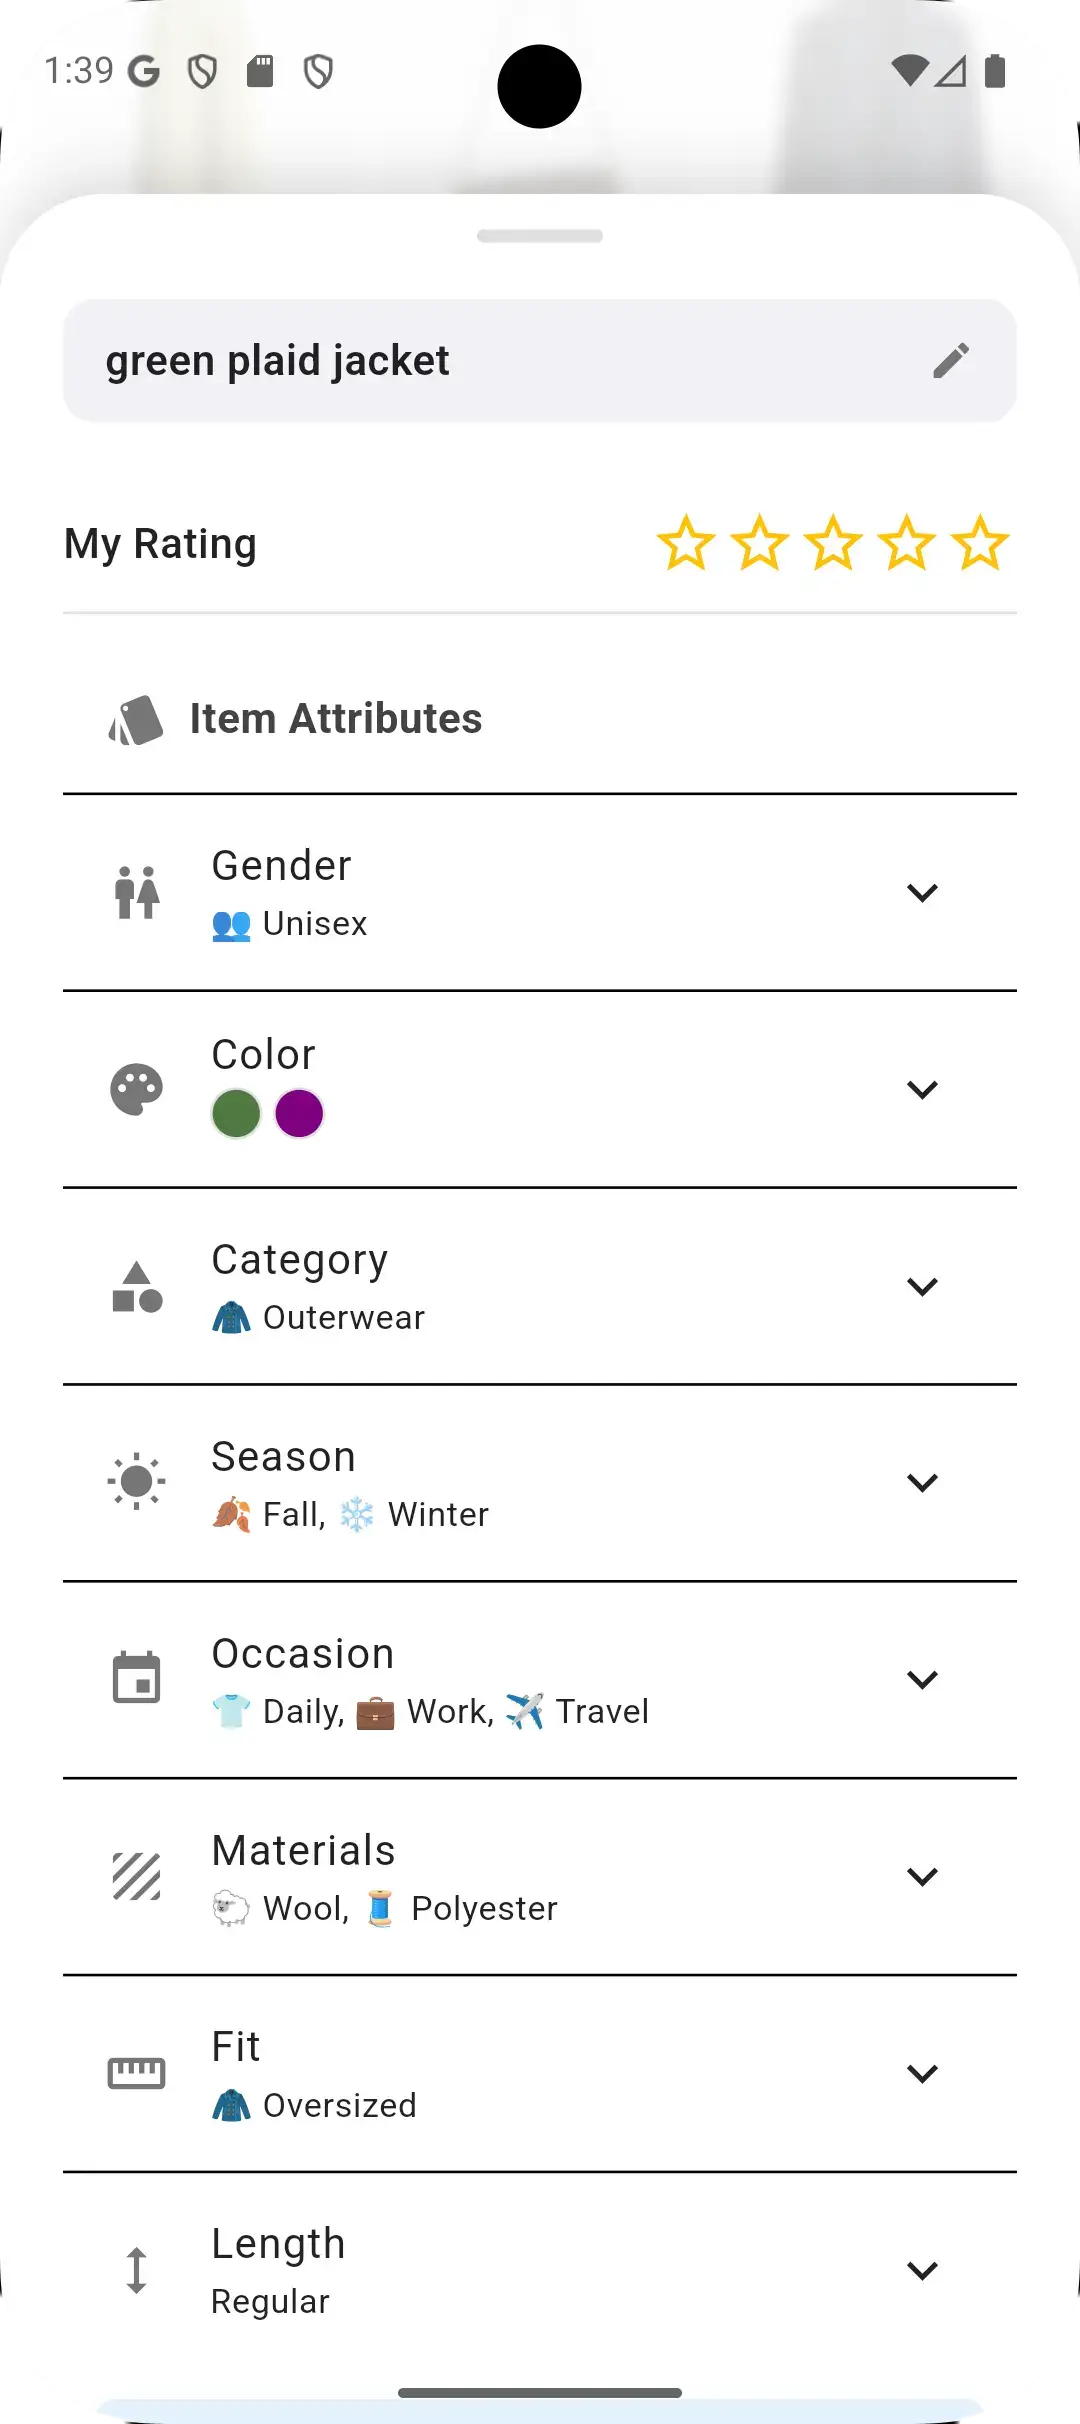
Task: Tap the Category shapes icon
Action: (x=137, y=1286)
